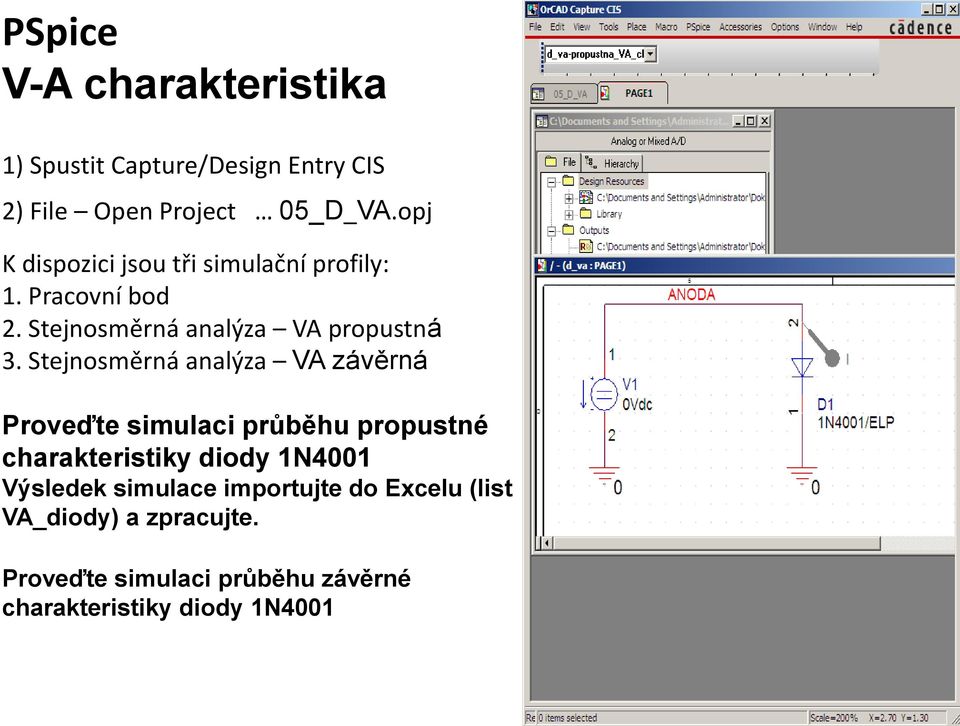This screenshot has height=726, width=960.
Task: Minimize the OrCAD Capture CIS window
Action: pos(927,9)
